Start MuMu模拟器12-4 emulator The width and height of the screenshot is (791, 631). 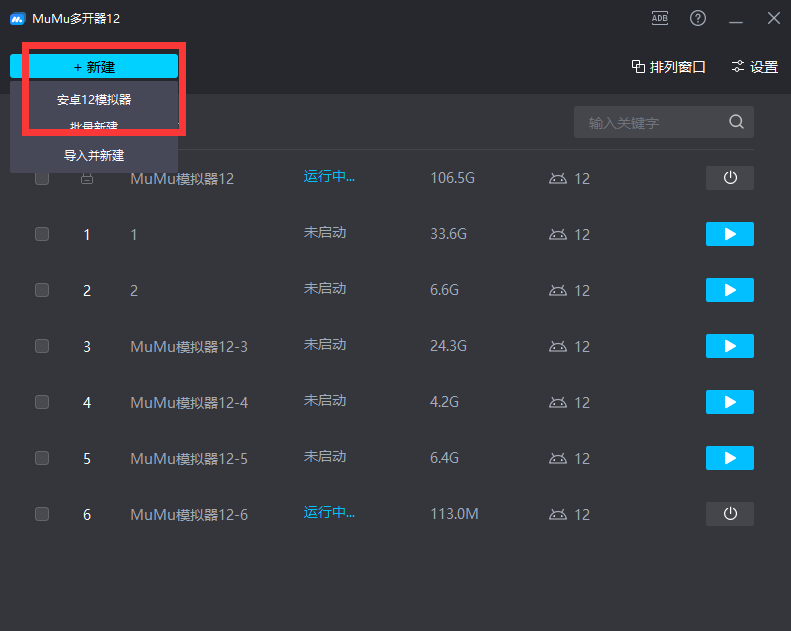pyautogui.click(x=729, y=402)
